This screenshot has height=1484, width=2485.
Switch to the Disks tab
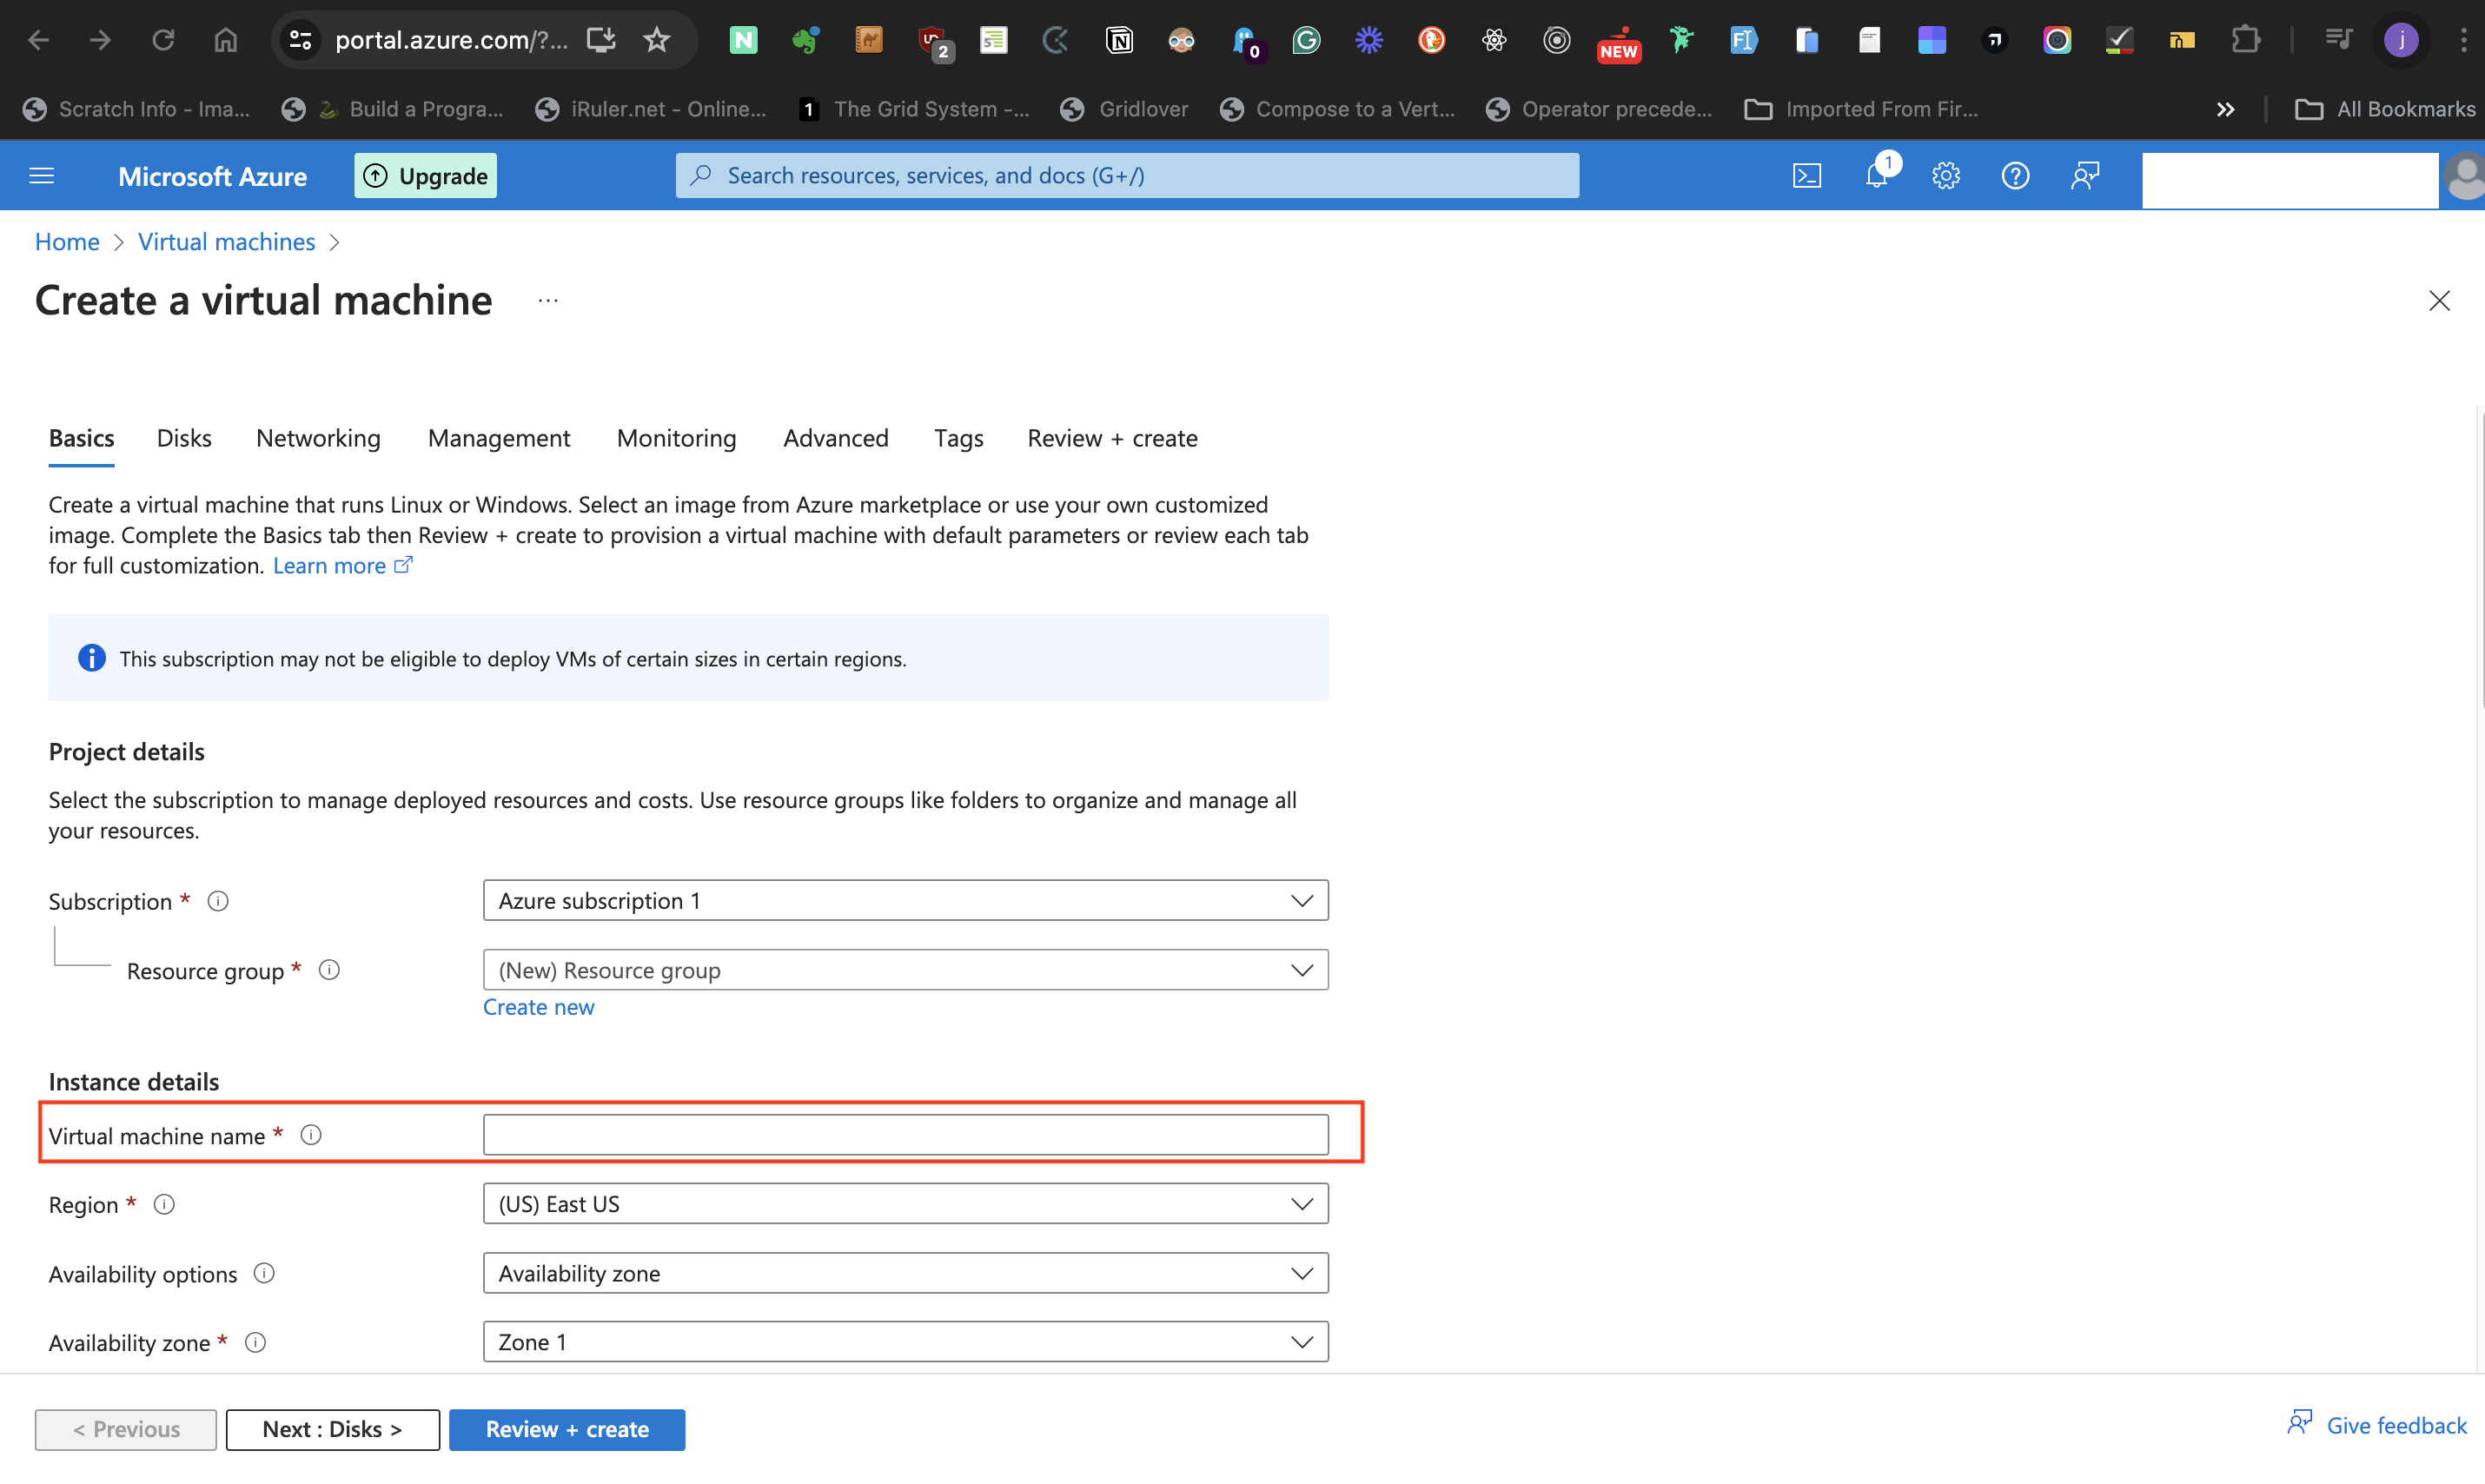(x=184, y=438)
